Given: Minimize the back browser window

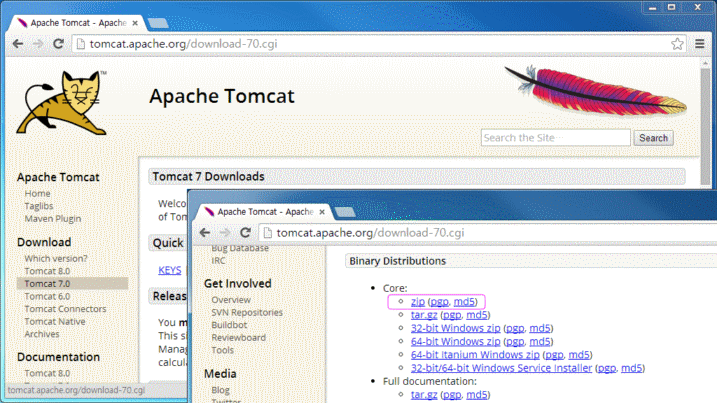Looking at the screenshot, I should 653,7.
